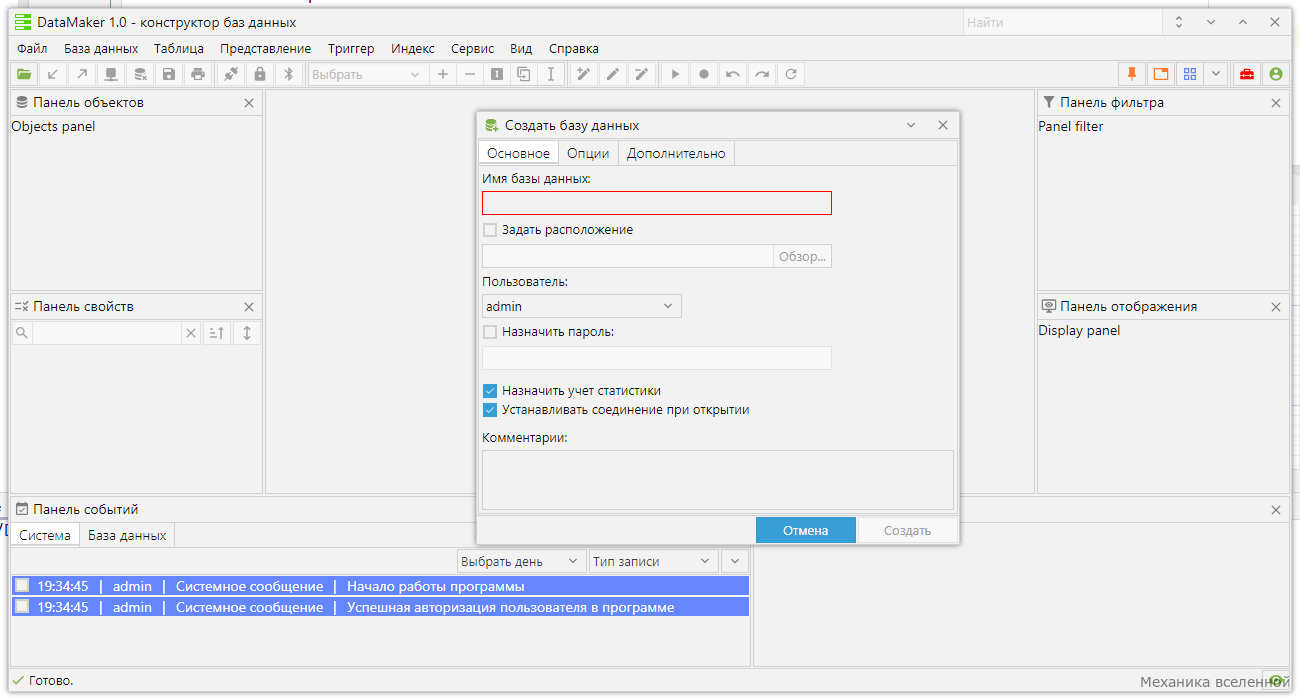Open the 'База данных' menu

pyautogui.click(x=101, y=48)
